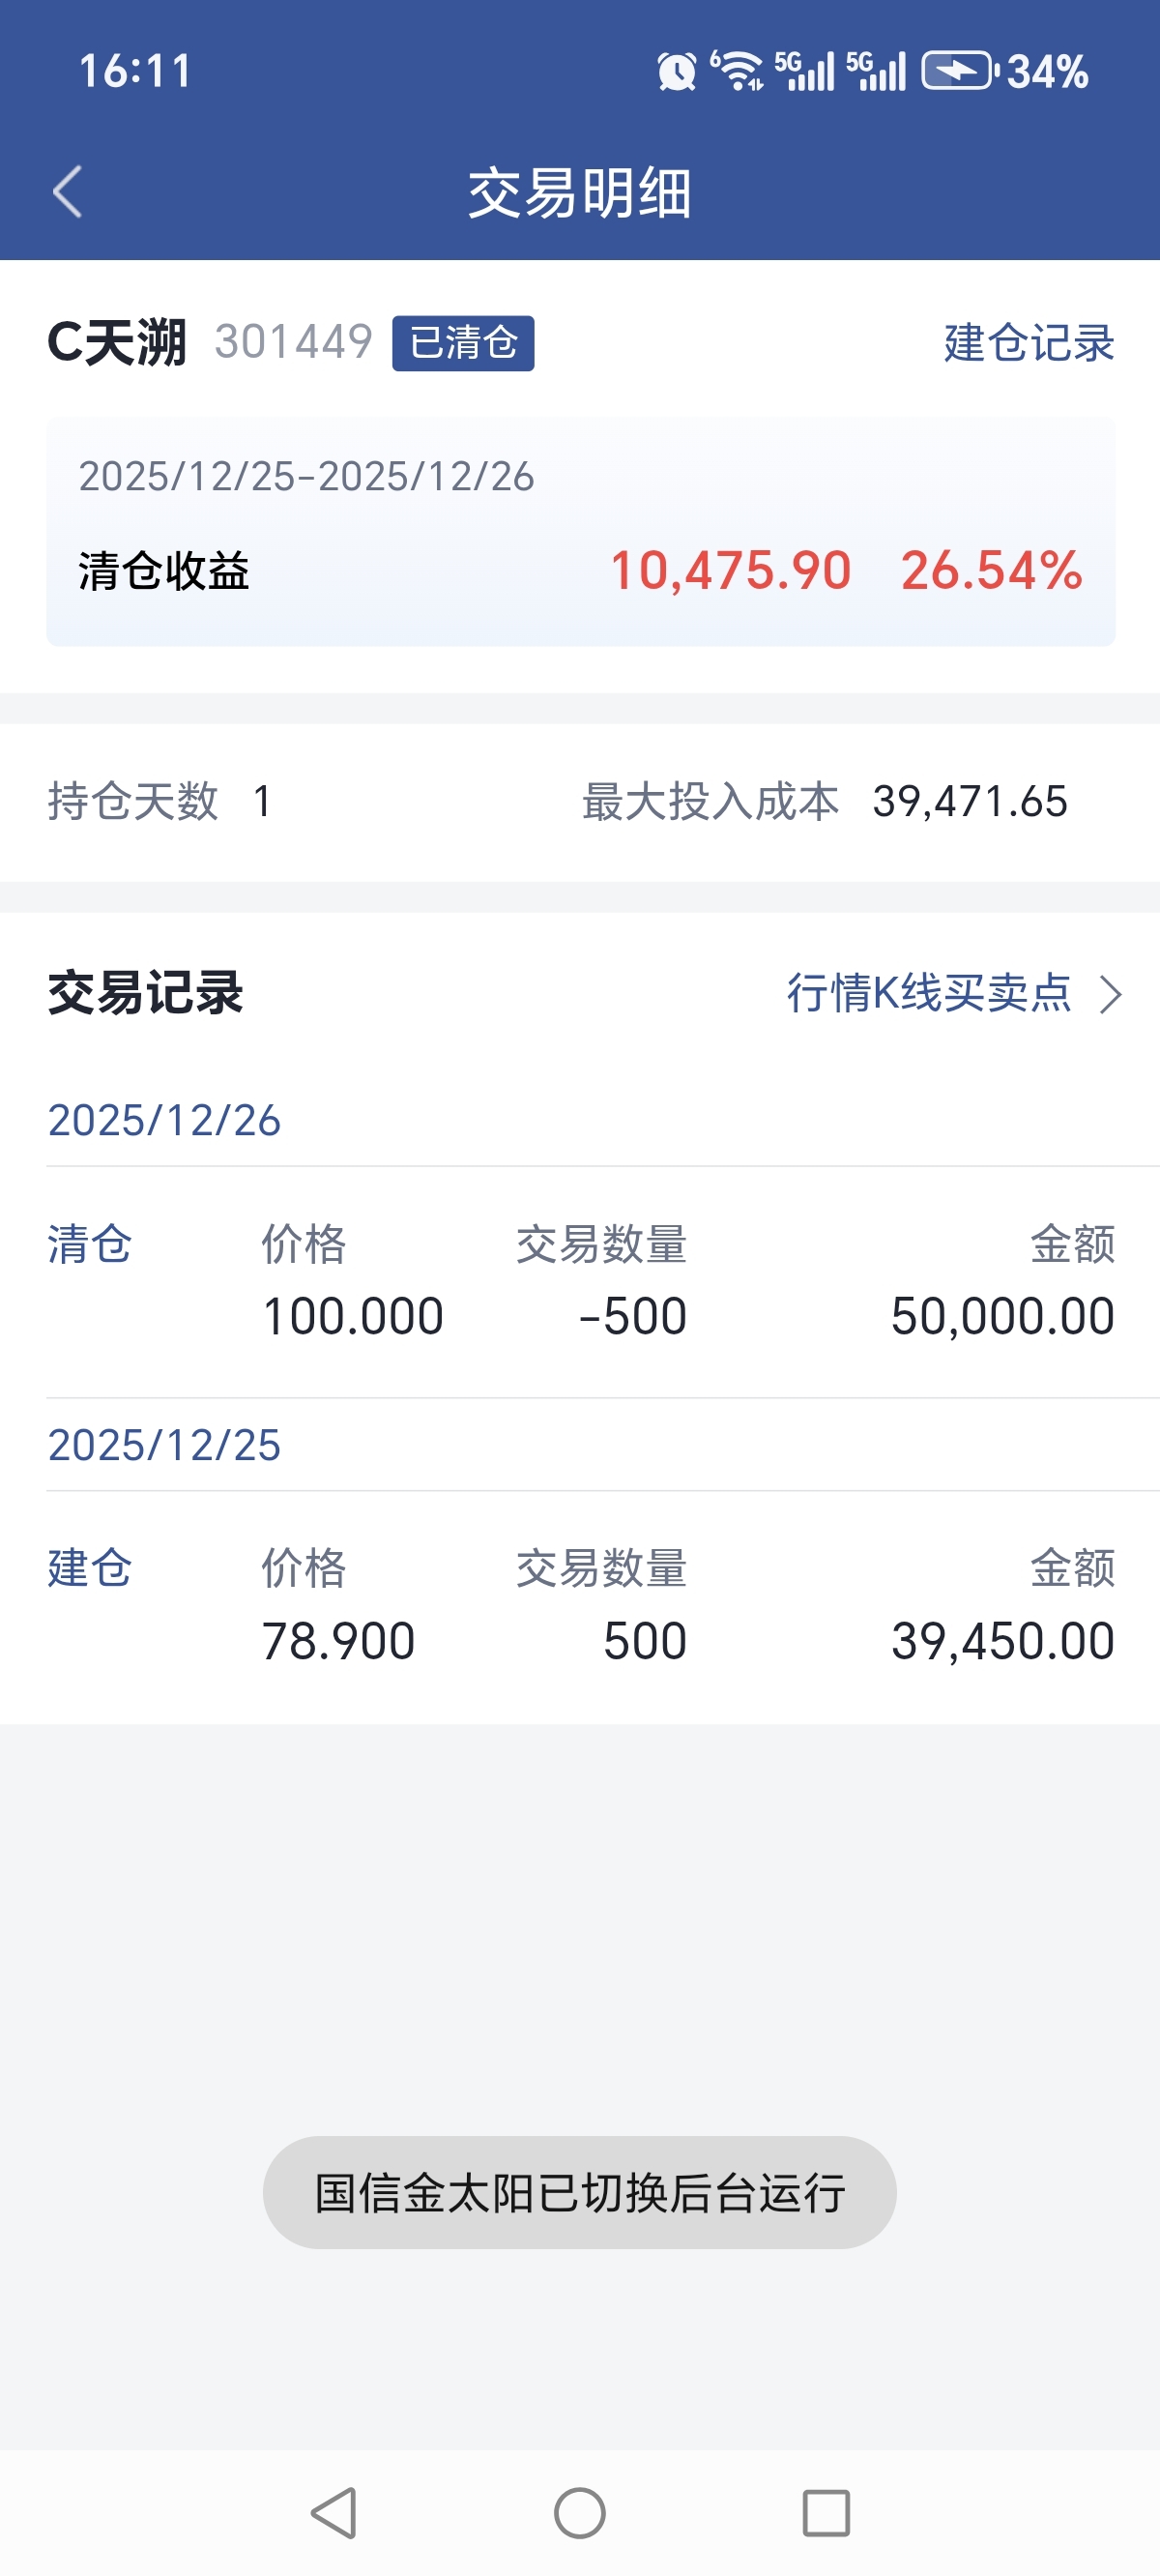Open 建仓记录 link

pos(1028,343)
